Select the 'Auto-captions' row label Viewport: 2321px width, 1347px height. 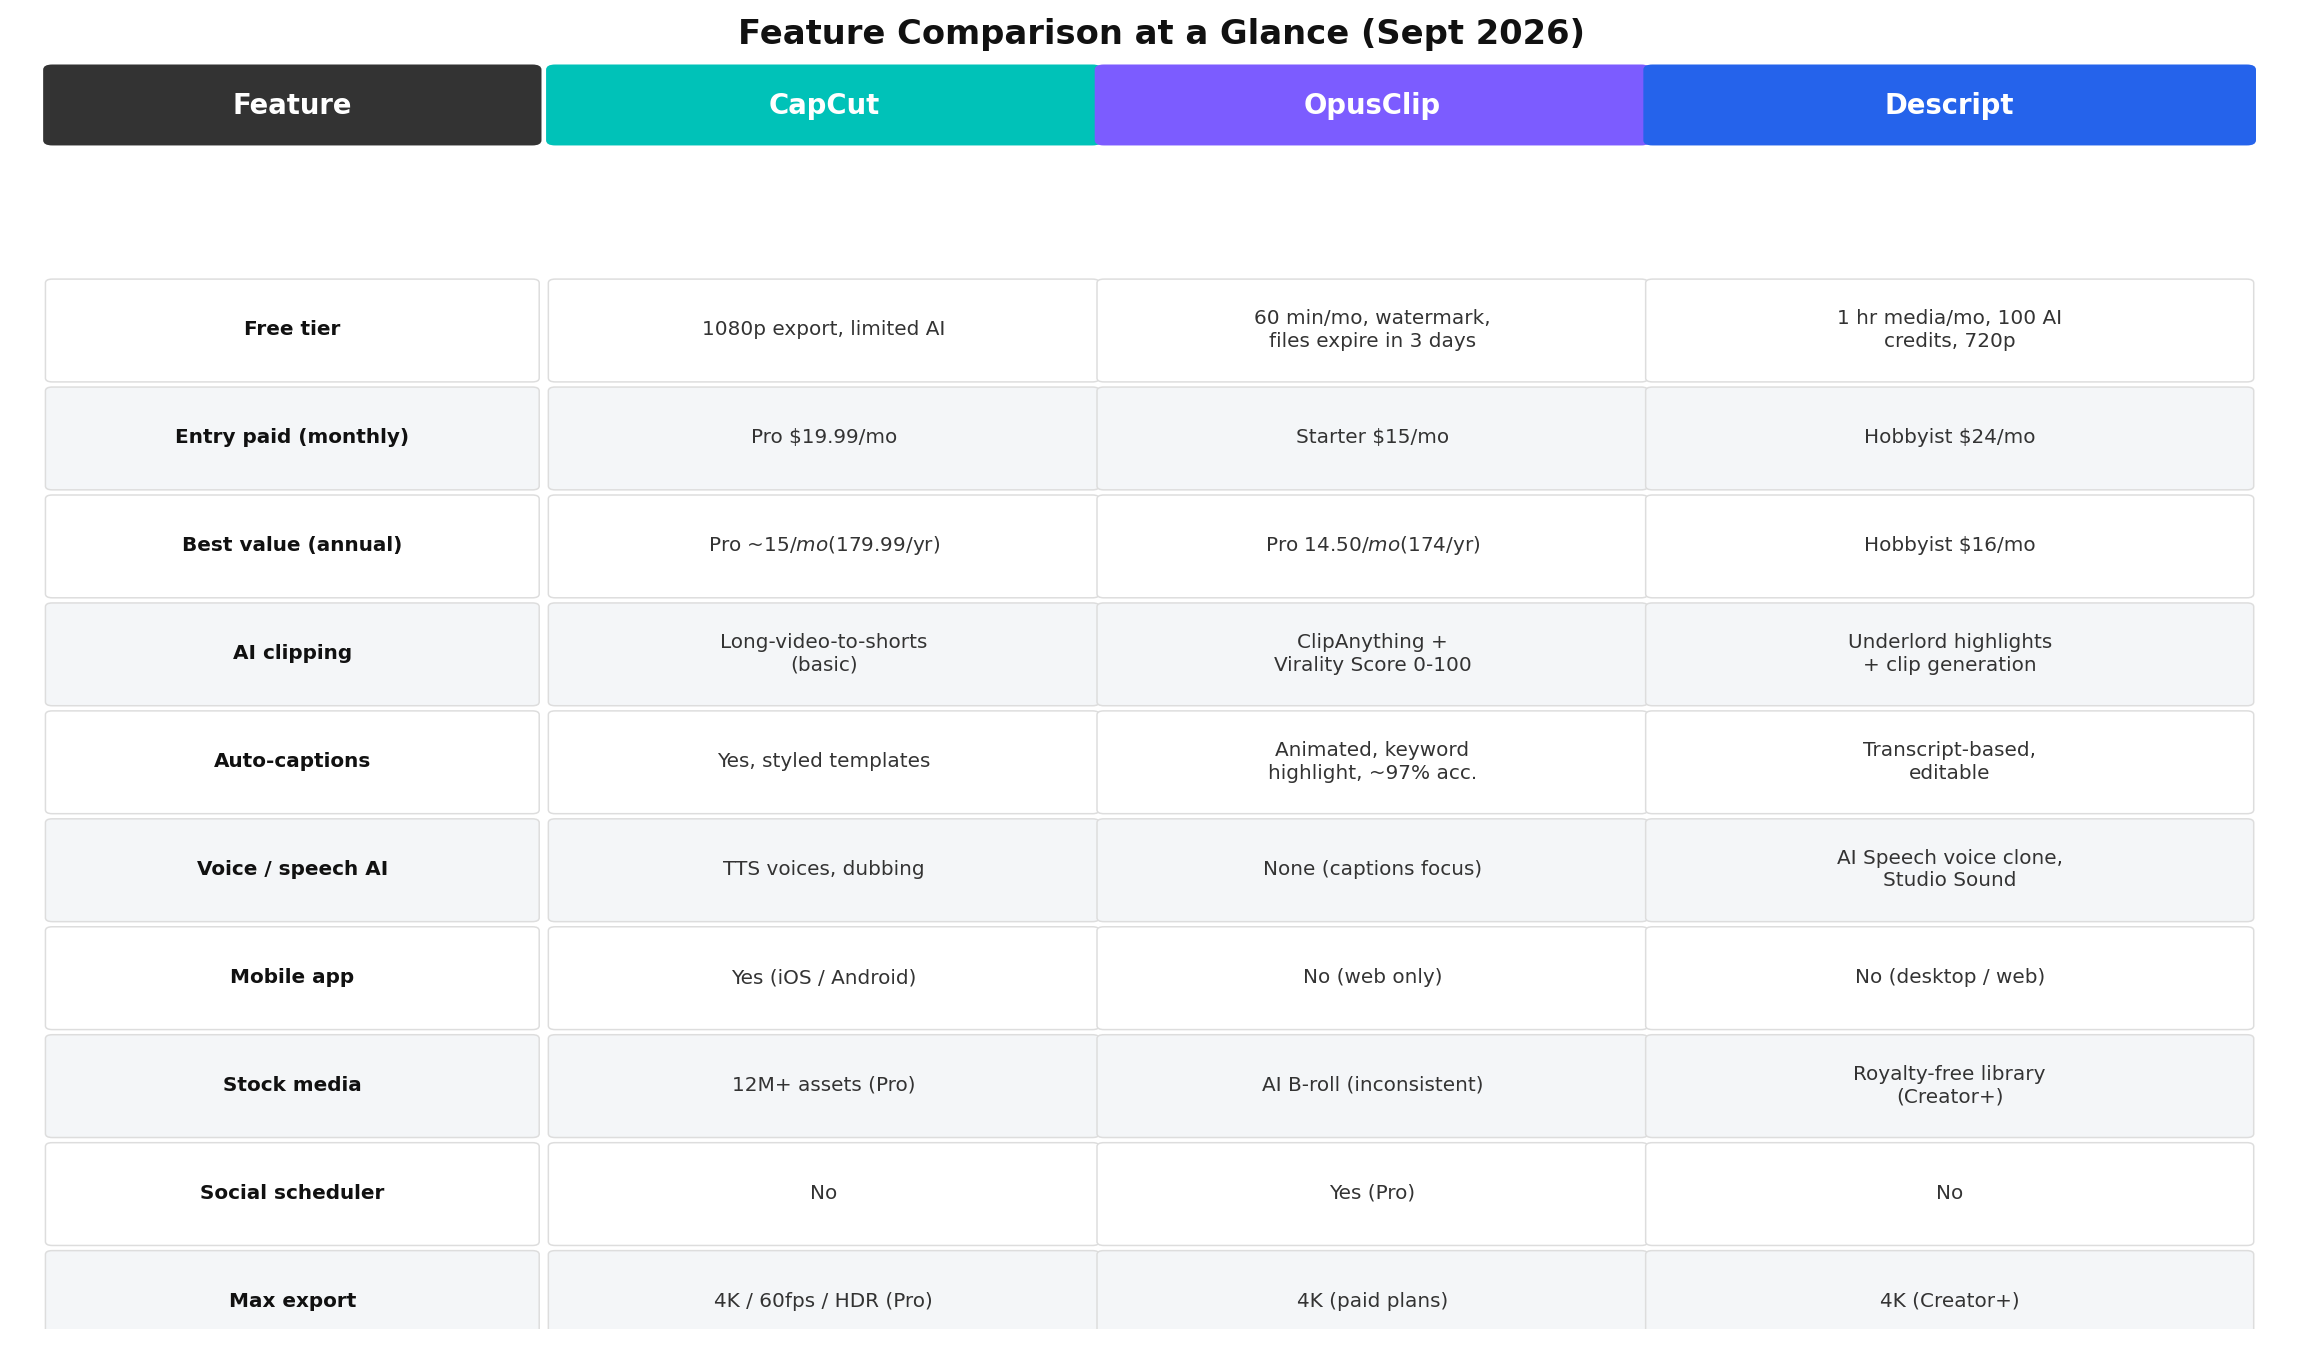pyautogui.click(x=292, y=762)
